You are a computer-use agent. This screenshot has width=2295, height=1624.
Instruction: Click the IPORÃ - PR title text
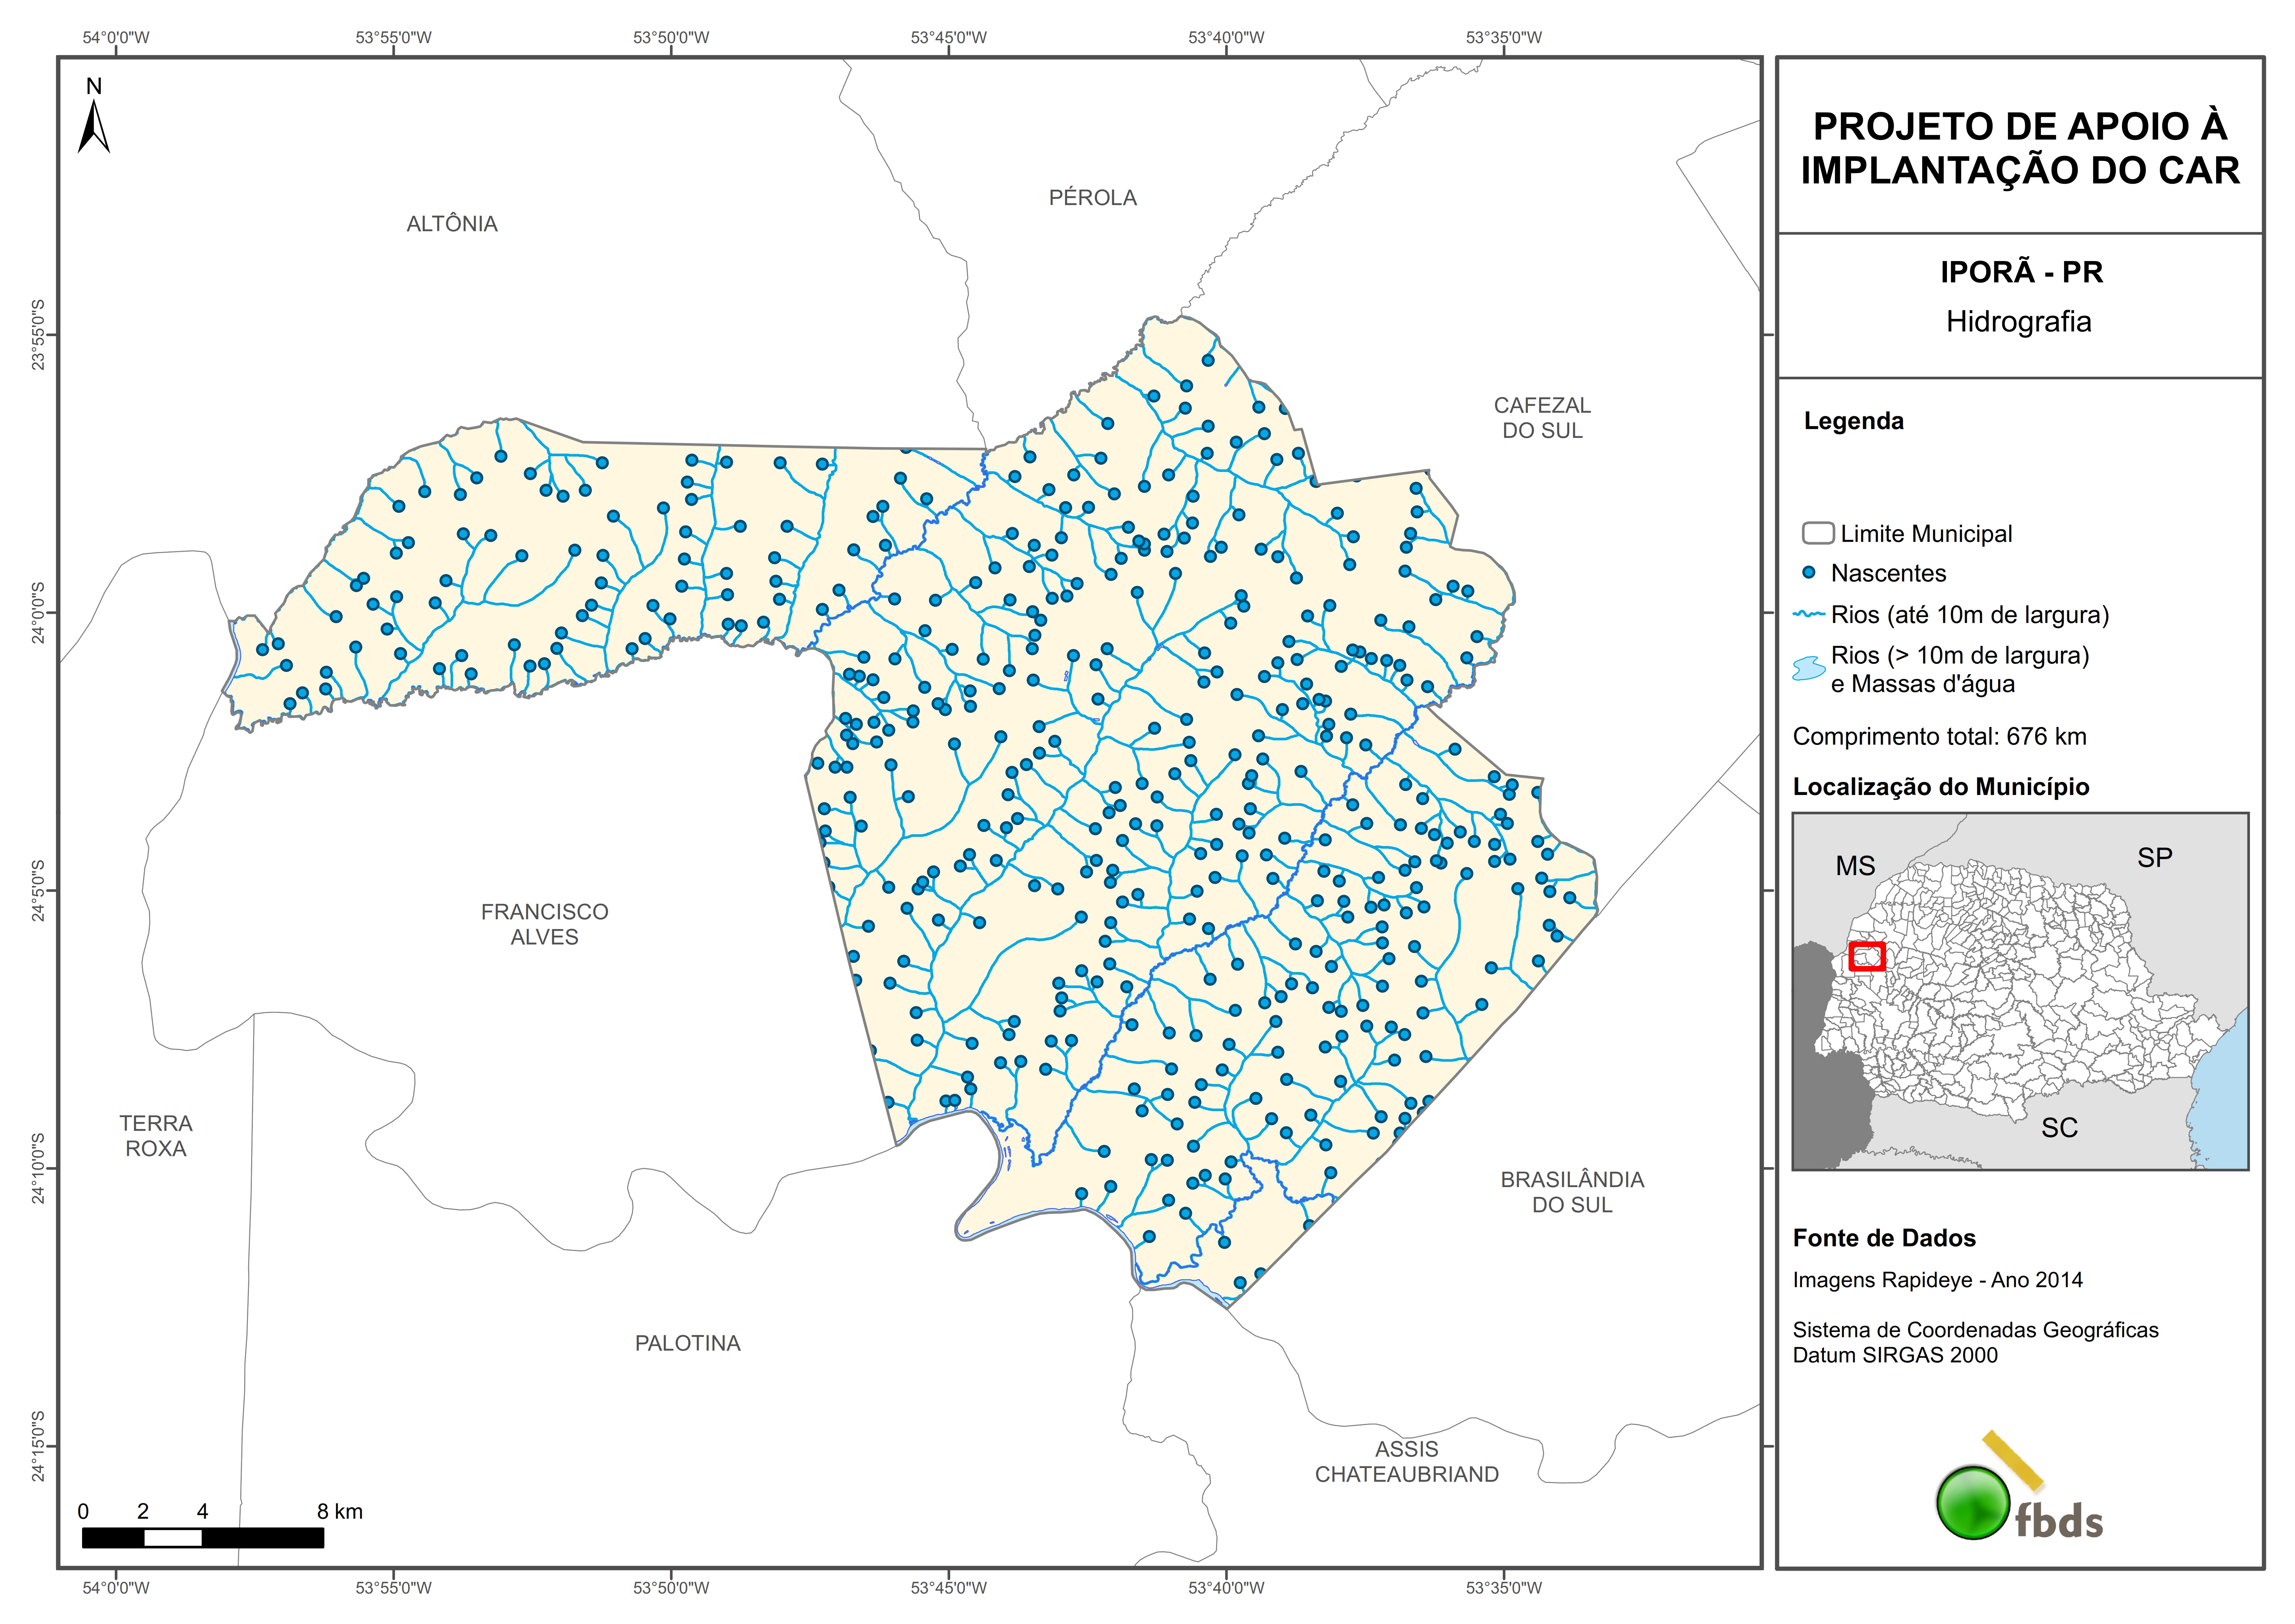coord(2021,272)
